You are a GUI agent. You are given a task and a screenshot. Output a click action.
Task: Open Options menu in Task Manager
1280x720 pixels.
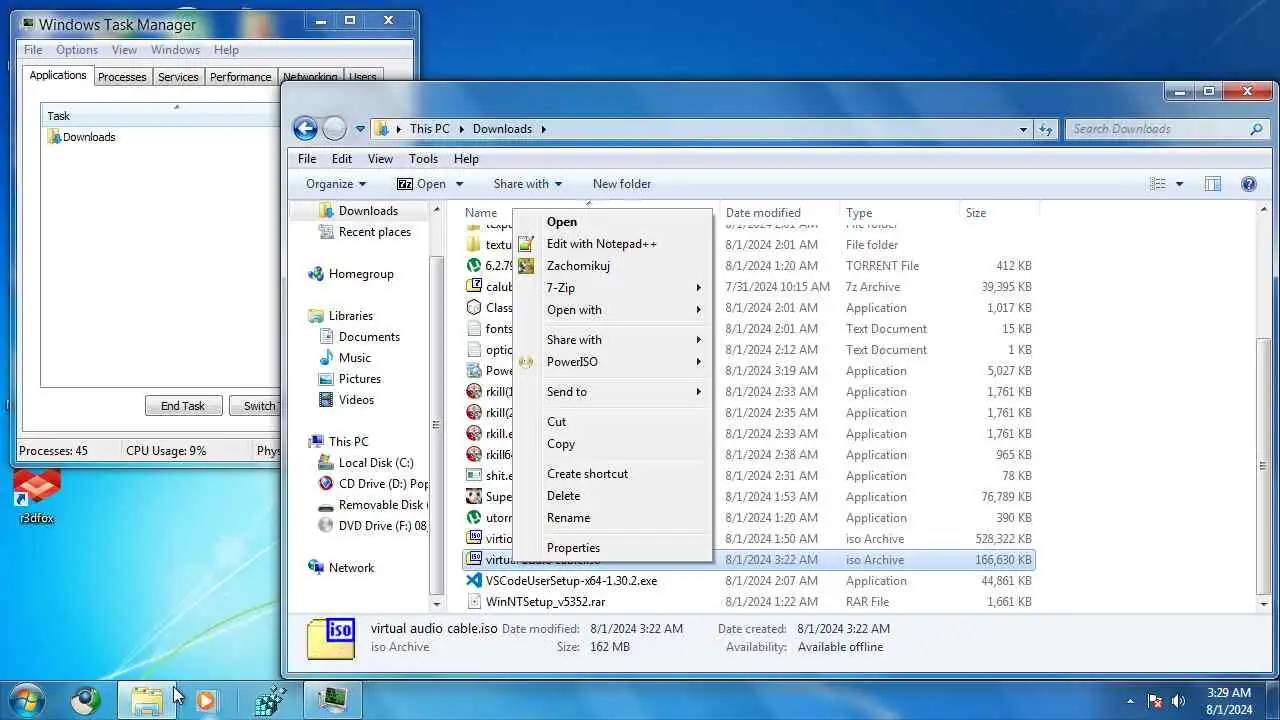[x=77, y=50]
